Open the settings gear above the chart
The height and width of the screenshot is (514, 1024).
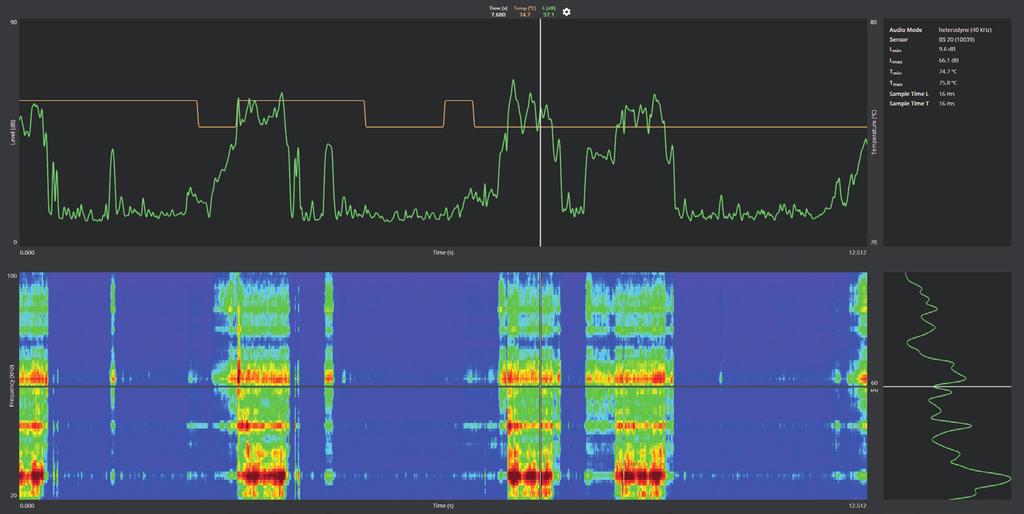tap(566, 12)
